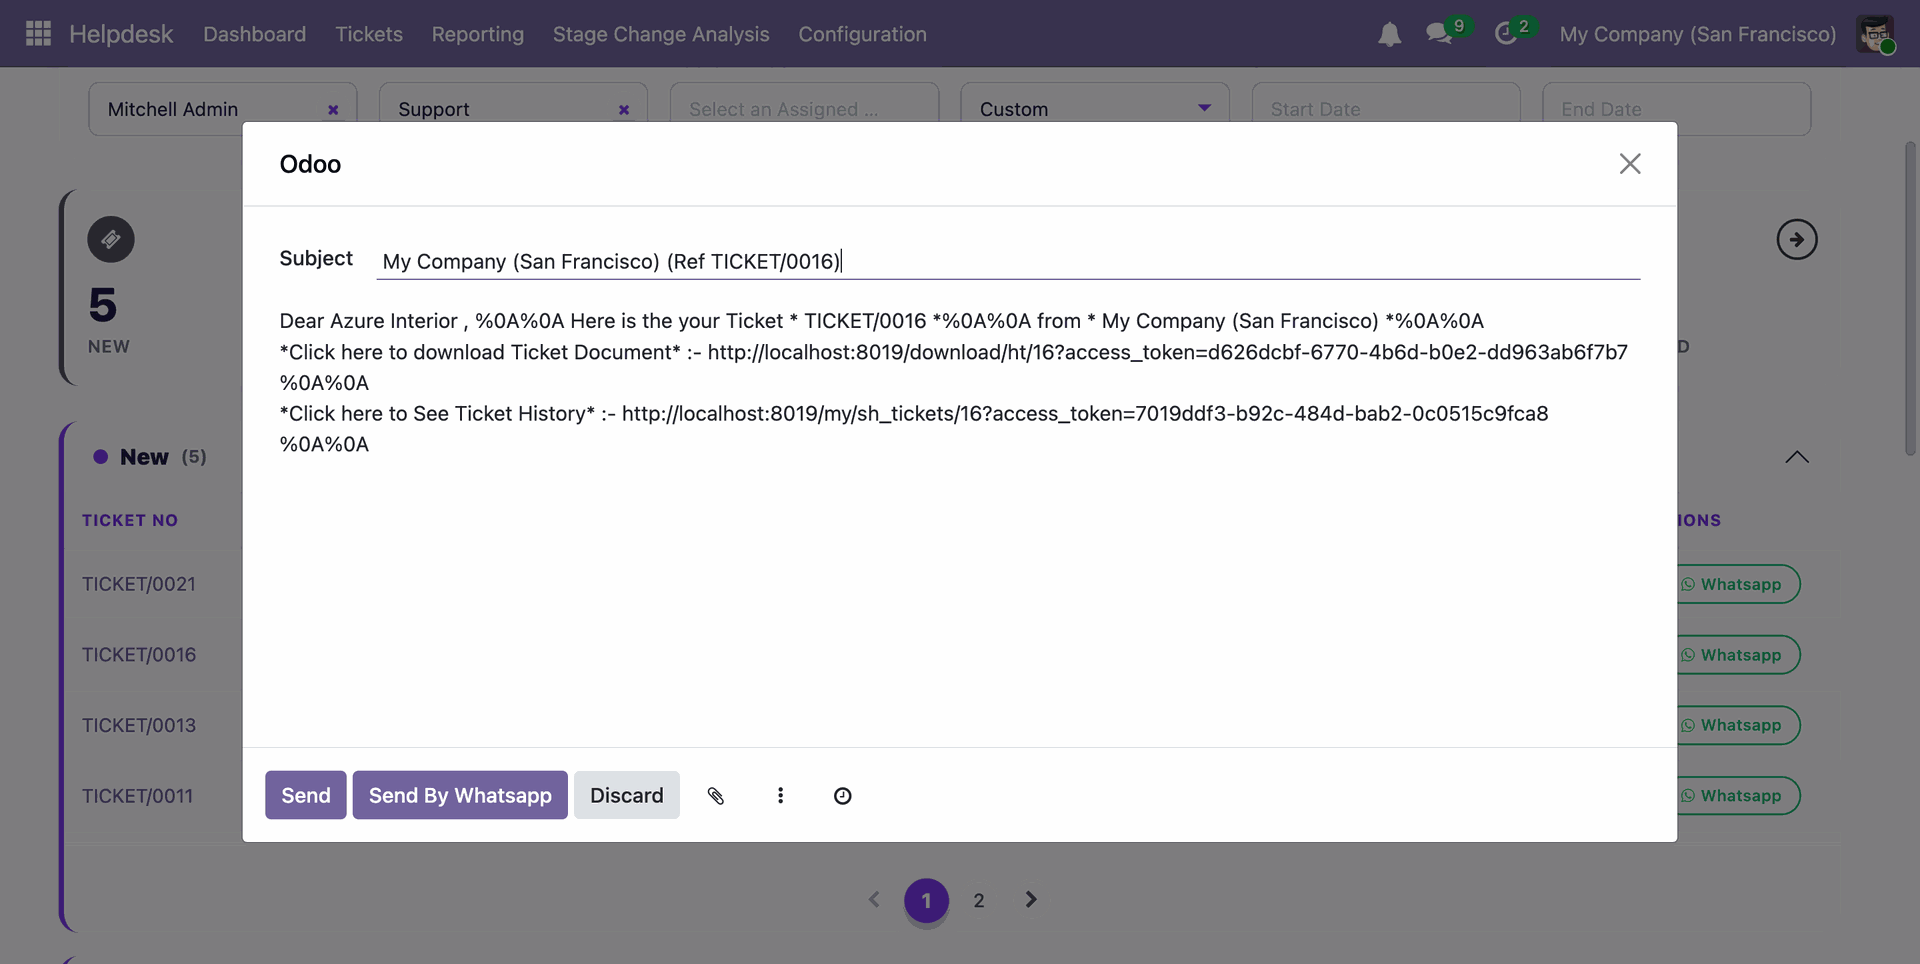Screen dimensions: 1920x964
Task: Switch company My Company (San Francisco)
Action: [x=1698, y=34]
